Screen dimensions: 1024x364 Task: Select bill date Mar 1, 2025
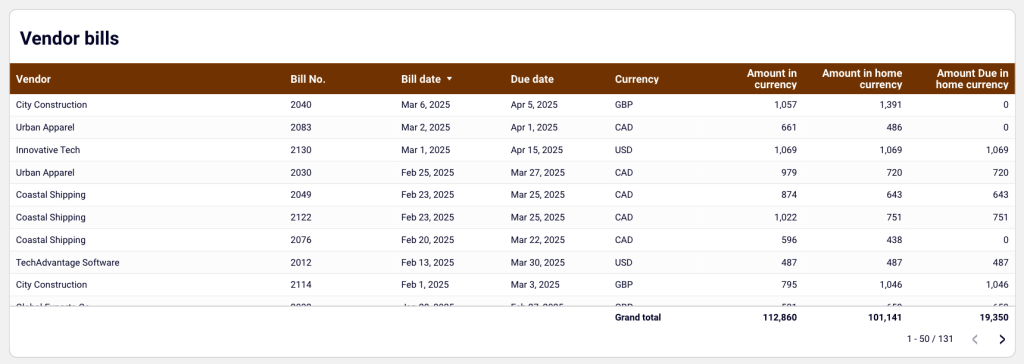click(425, 150)
